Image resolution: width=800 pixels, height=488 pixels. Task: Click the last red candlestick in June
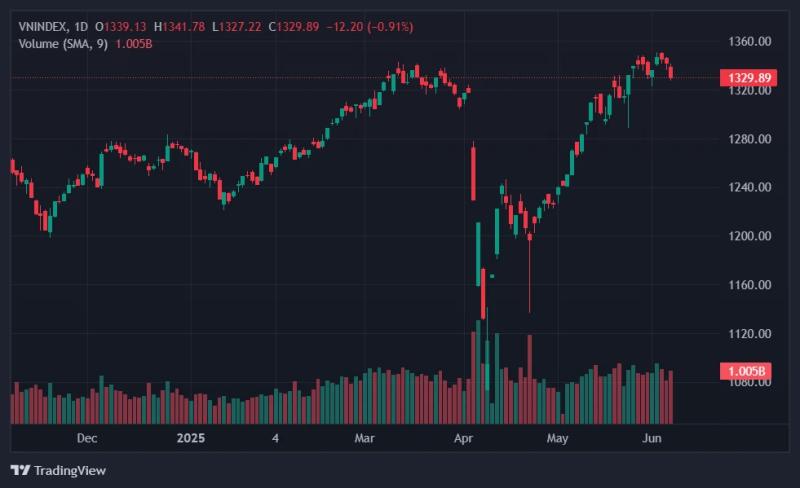point(671,72)
